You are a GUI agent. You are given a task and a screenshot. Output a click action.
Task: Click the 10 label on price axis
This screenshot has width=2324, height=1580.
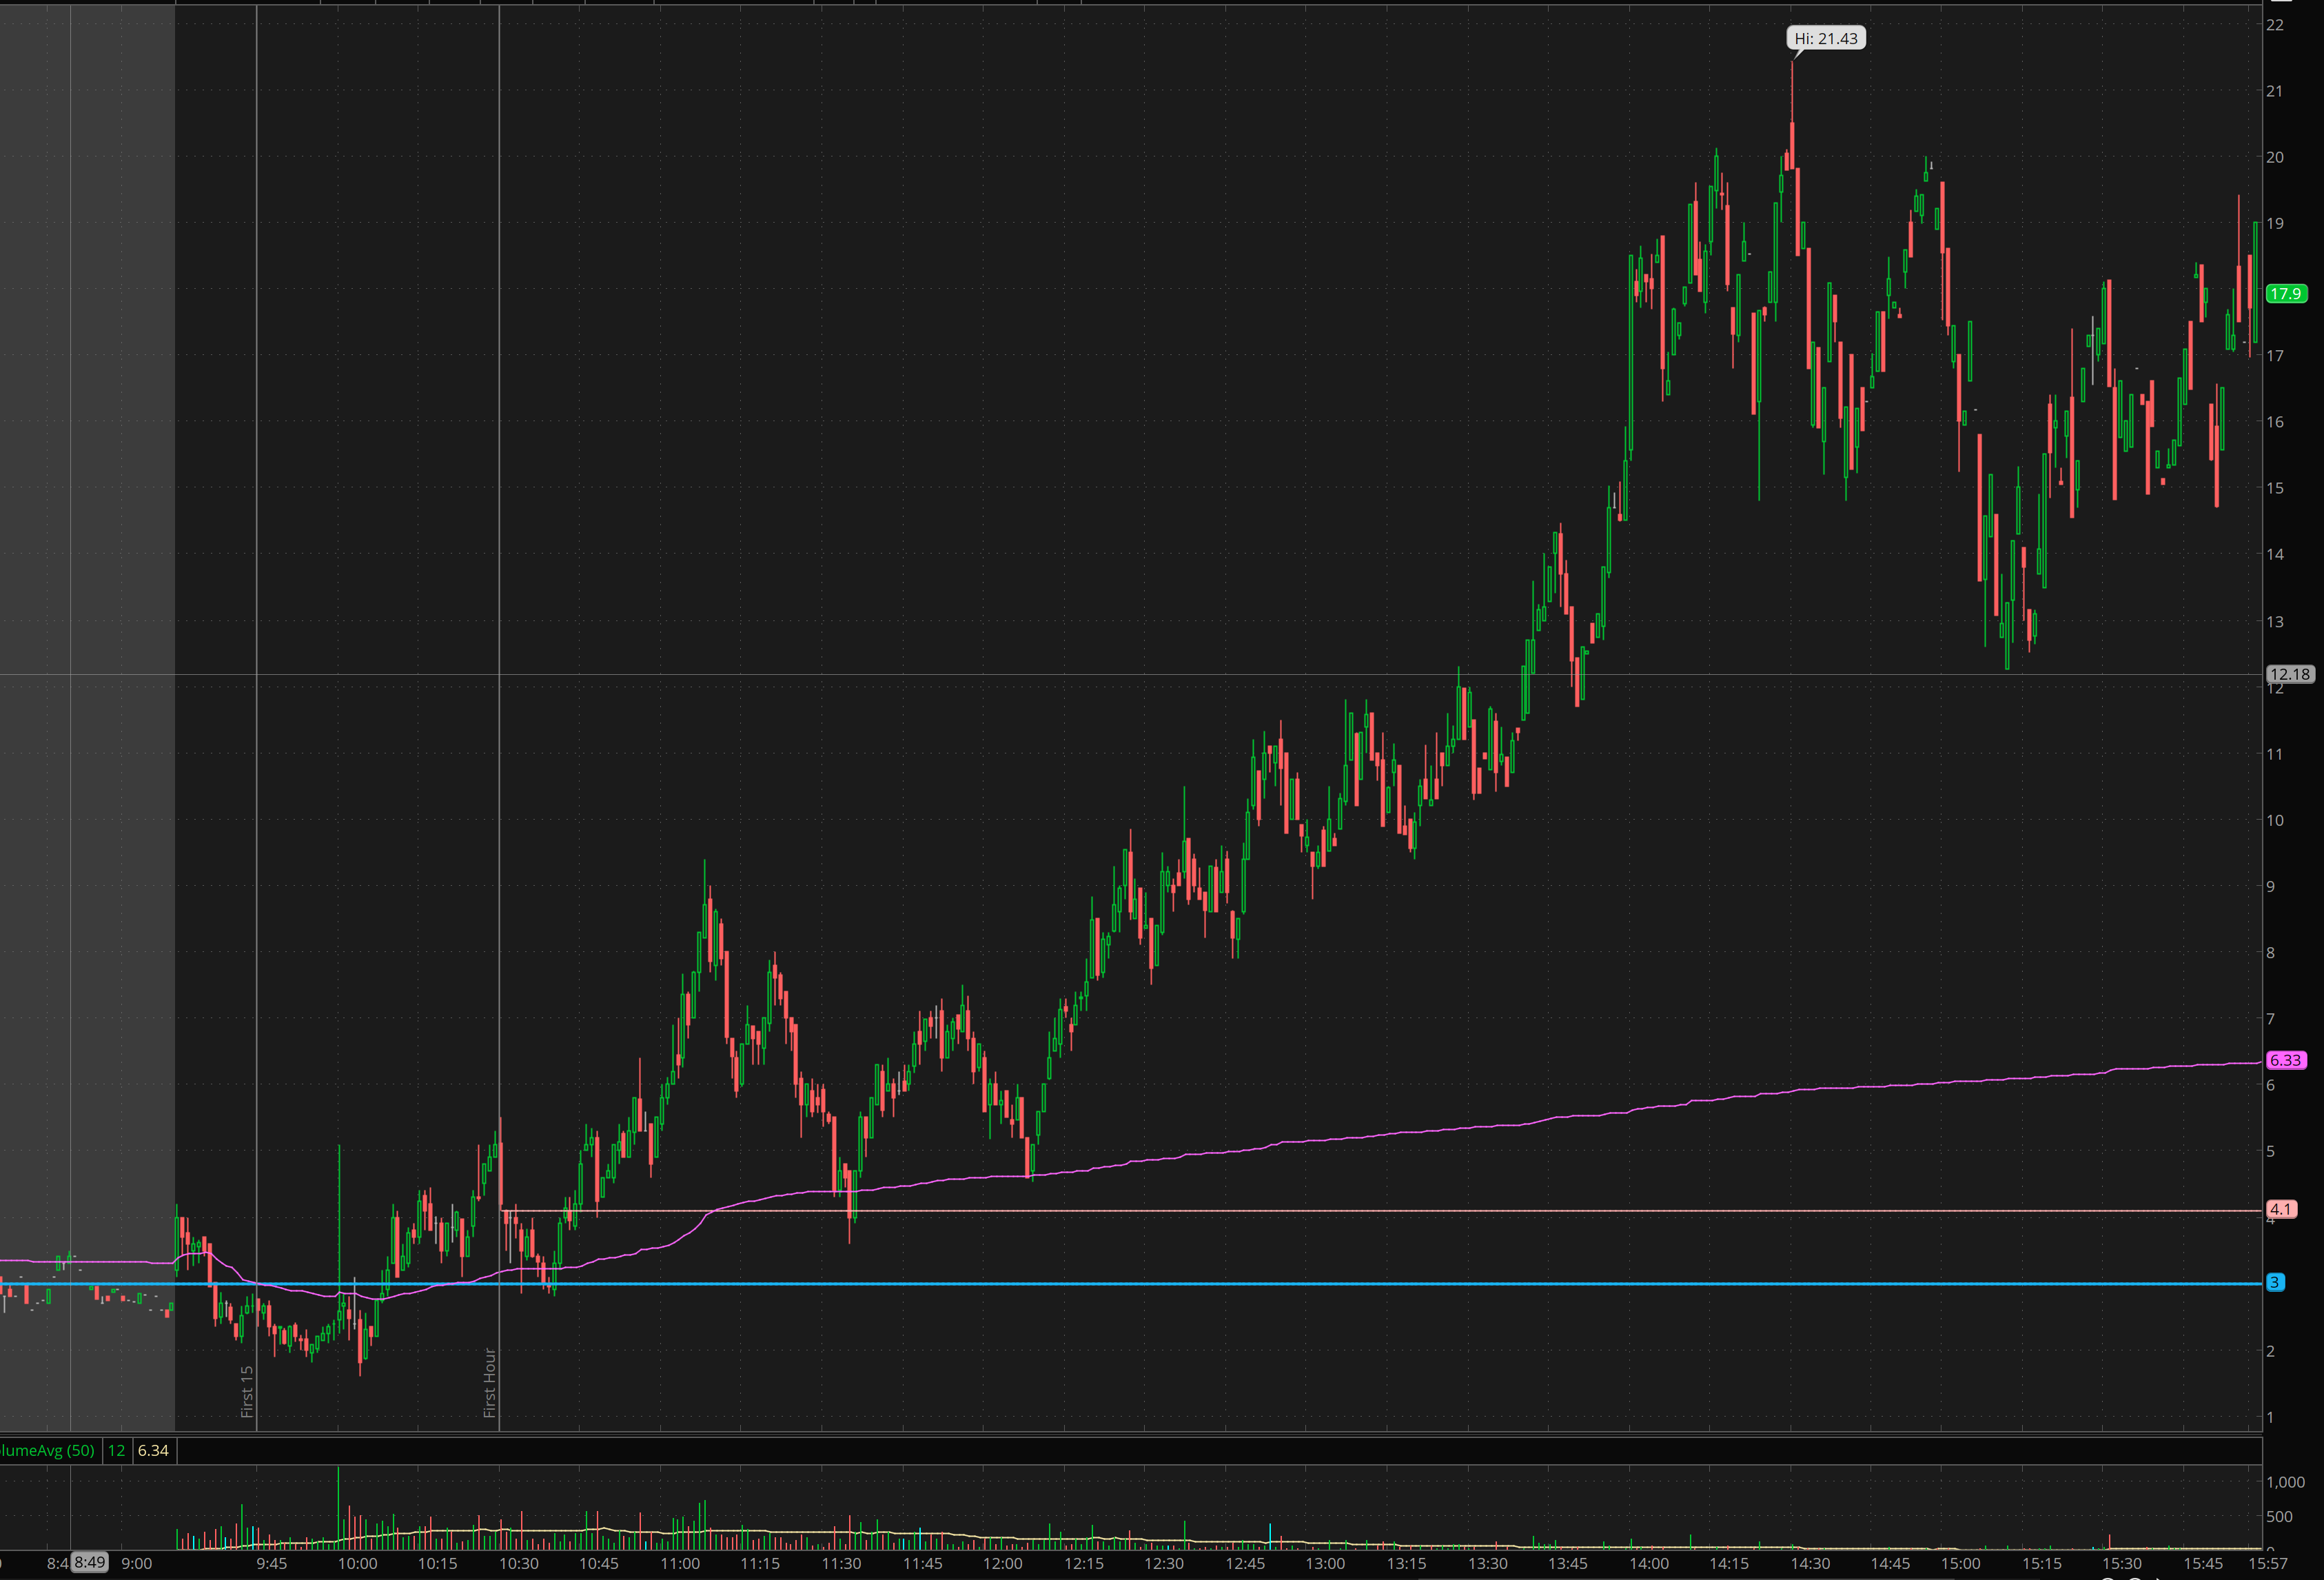[x=2275, y=820]
